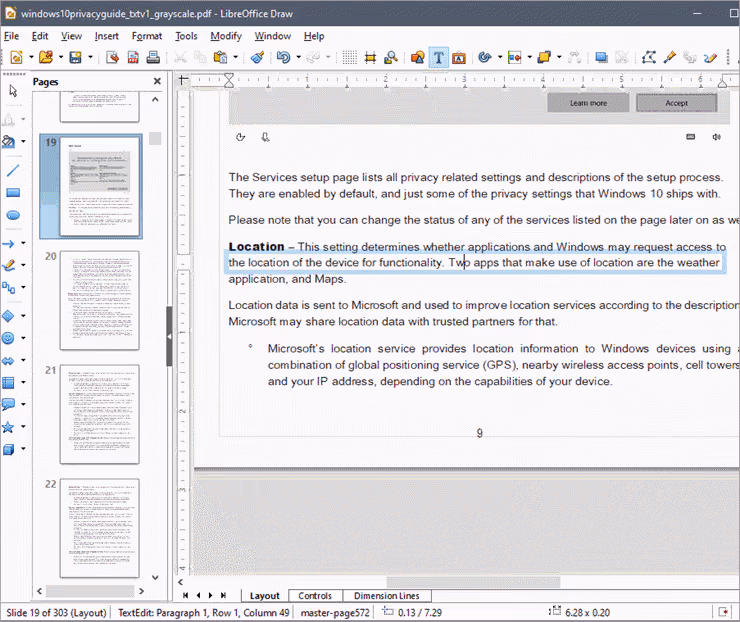Open the Align dropdown arrow
This screenshot has height=622, width=740.
coord(530,58)
